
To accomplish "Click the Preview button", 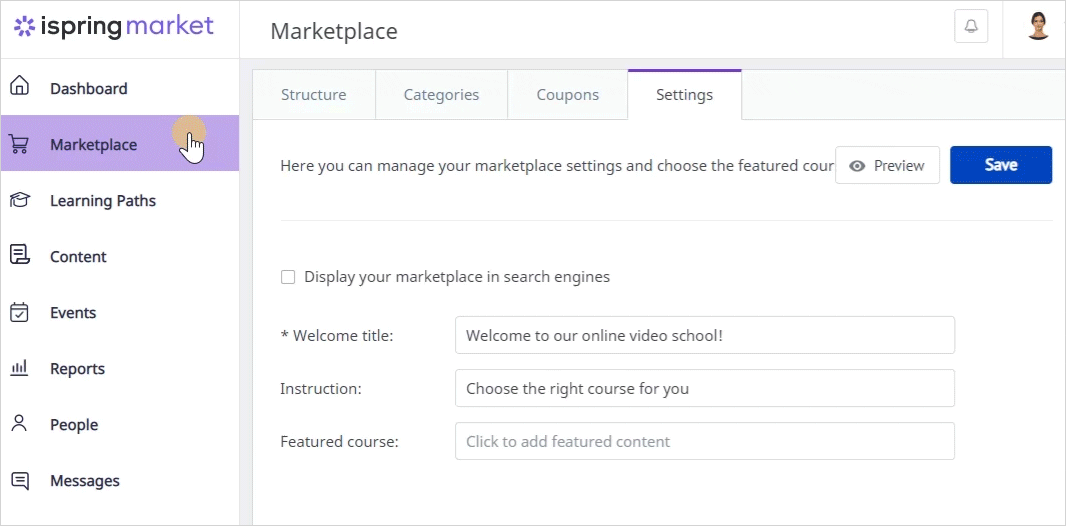I will tap(887, 165).
